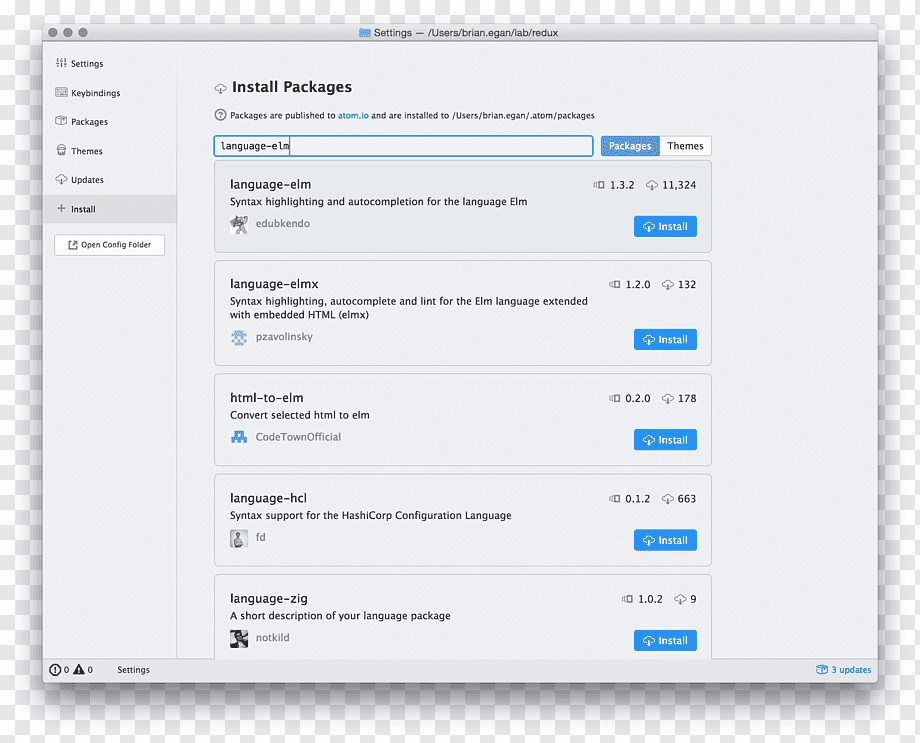Open the atom.io link
Viewport: 920px width, 743px height.
(x=353, y=116)
